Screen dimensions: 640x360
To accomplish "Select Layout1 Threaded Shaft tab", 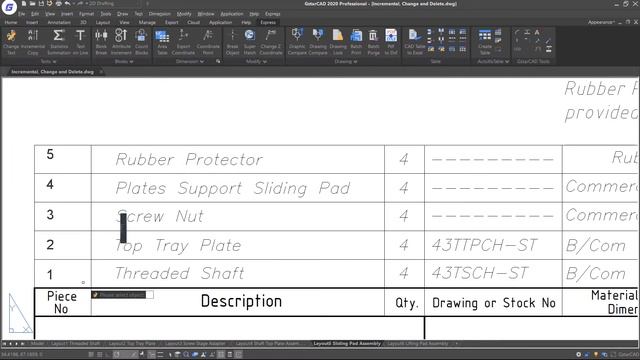I will click(76, 344).
